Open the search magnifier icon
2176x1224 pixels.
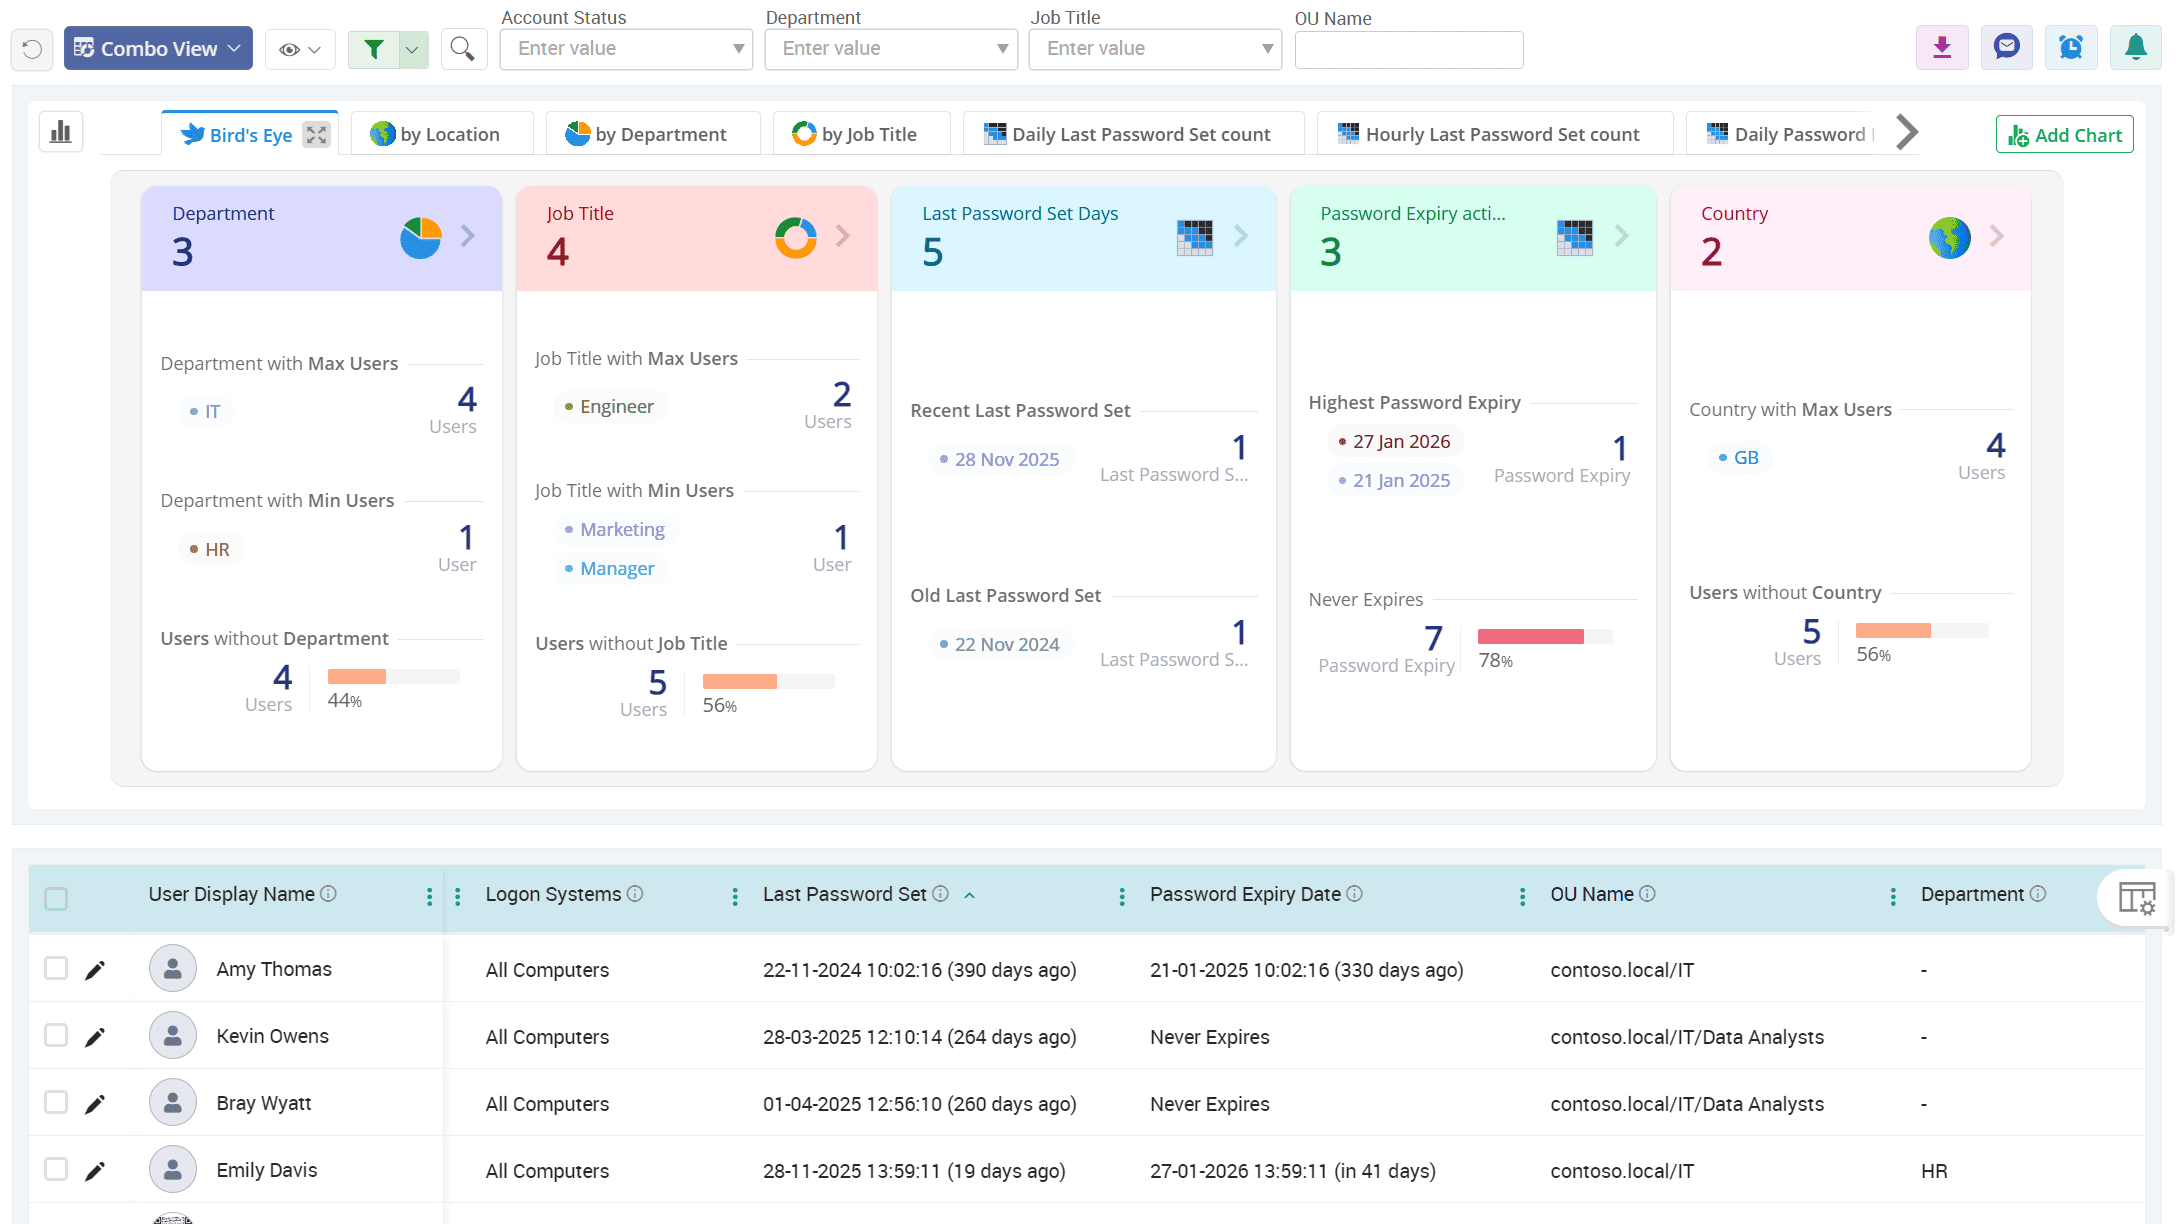coord(462,49)
